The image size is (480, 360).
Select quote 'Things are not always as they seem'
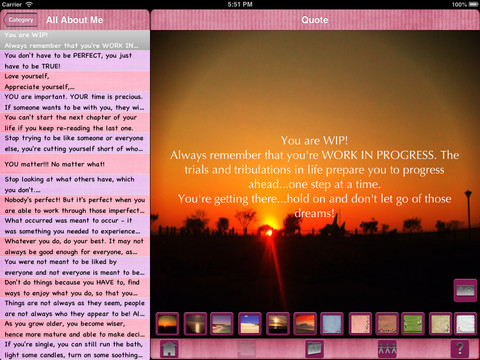pyautogui.click(x=75, y=309)
